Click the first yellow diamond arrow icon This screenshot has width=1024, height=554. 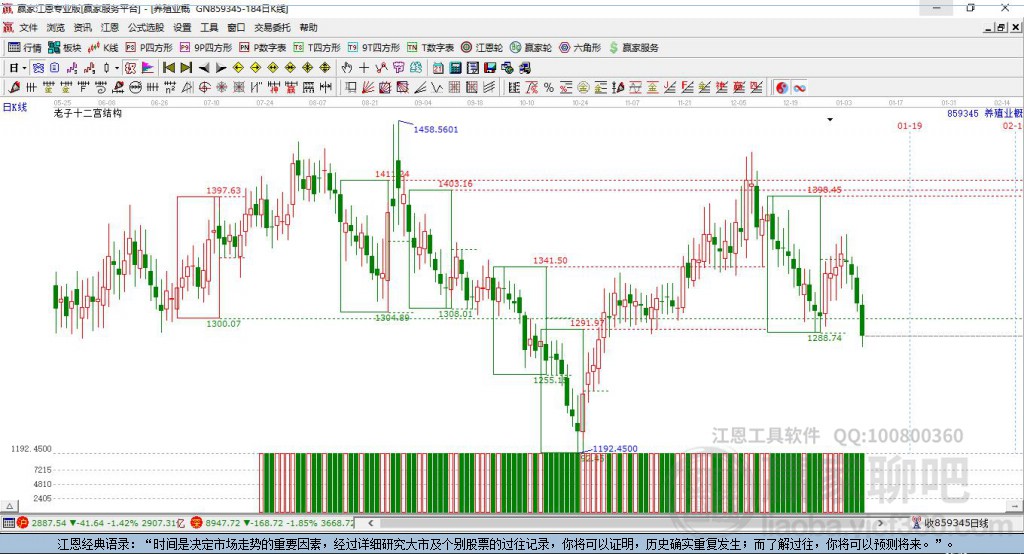coord(238,68)
